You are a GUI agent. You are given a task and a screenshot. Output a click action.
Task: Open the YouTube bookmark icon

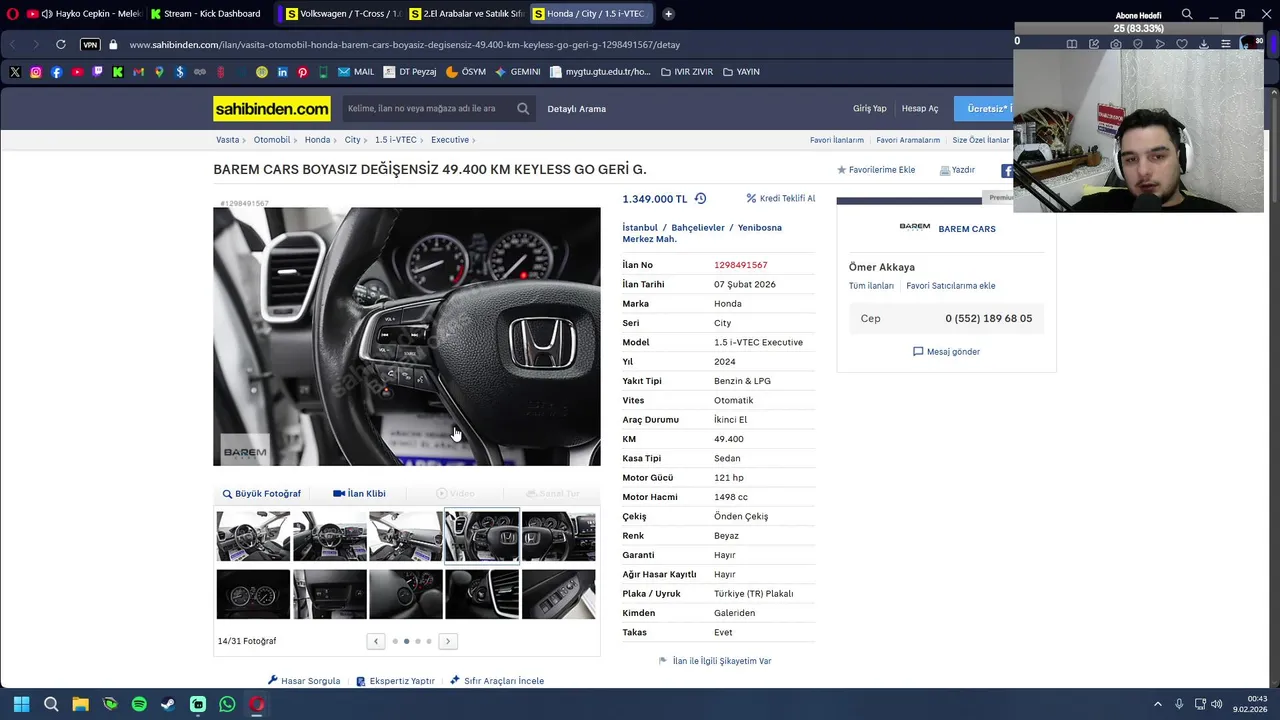point(77,72)
